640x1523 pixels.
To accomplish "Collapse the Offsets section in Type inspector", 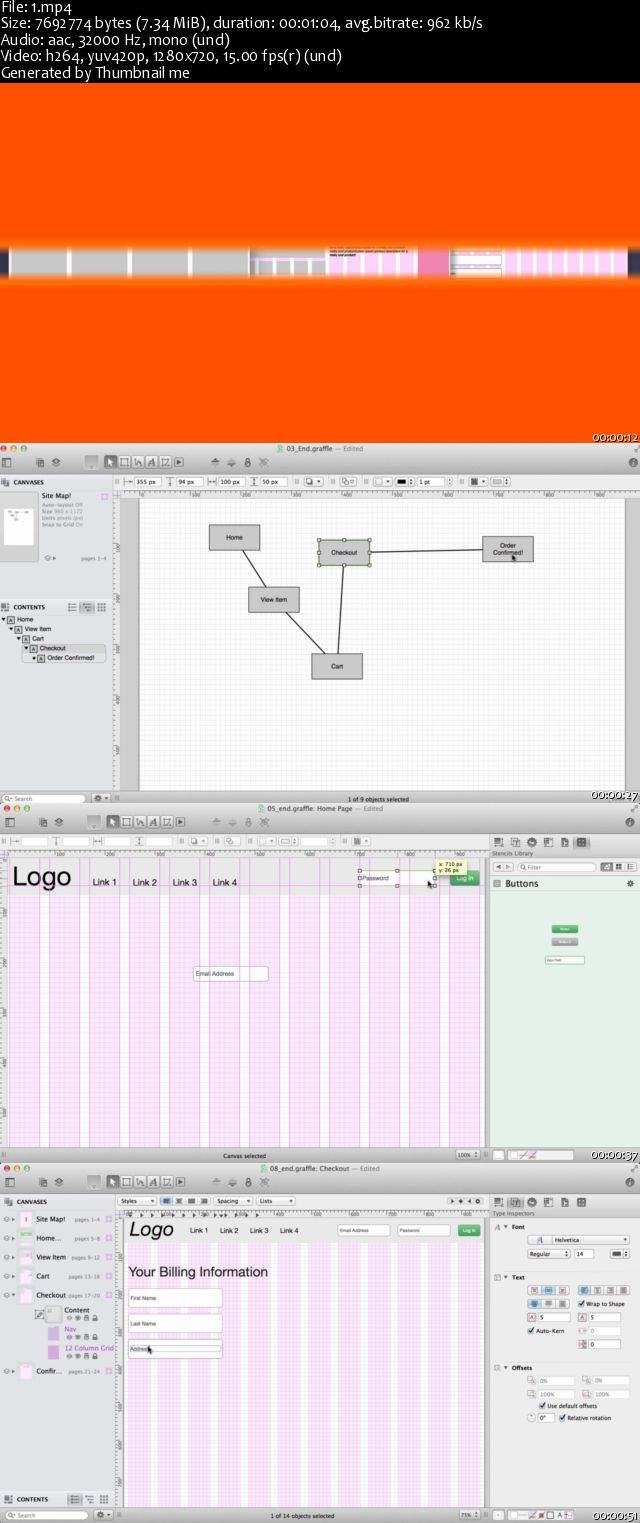I will click(506, 1367).
